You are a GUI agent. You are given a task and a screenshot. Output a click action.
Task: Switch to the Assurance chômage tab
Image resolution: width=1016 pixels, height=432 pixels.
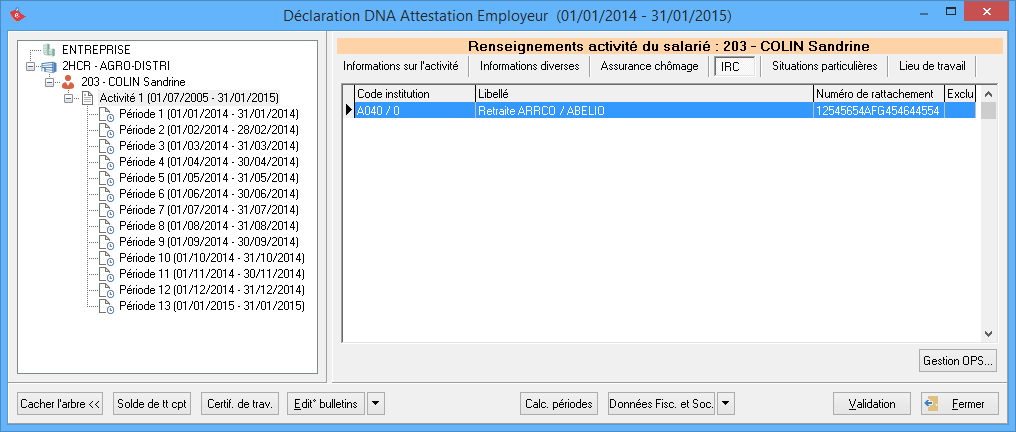(649, 66)
